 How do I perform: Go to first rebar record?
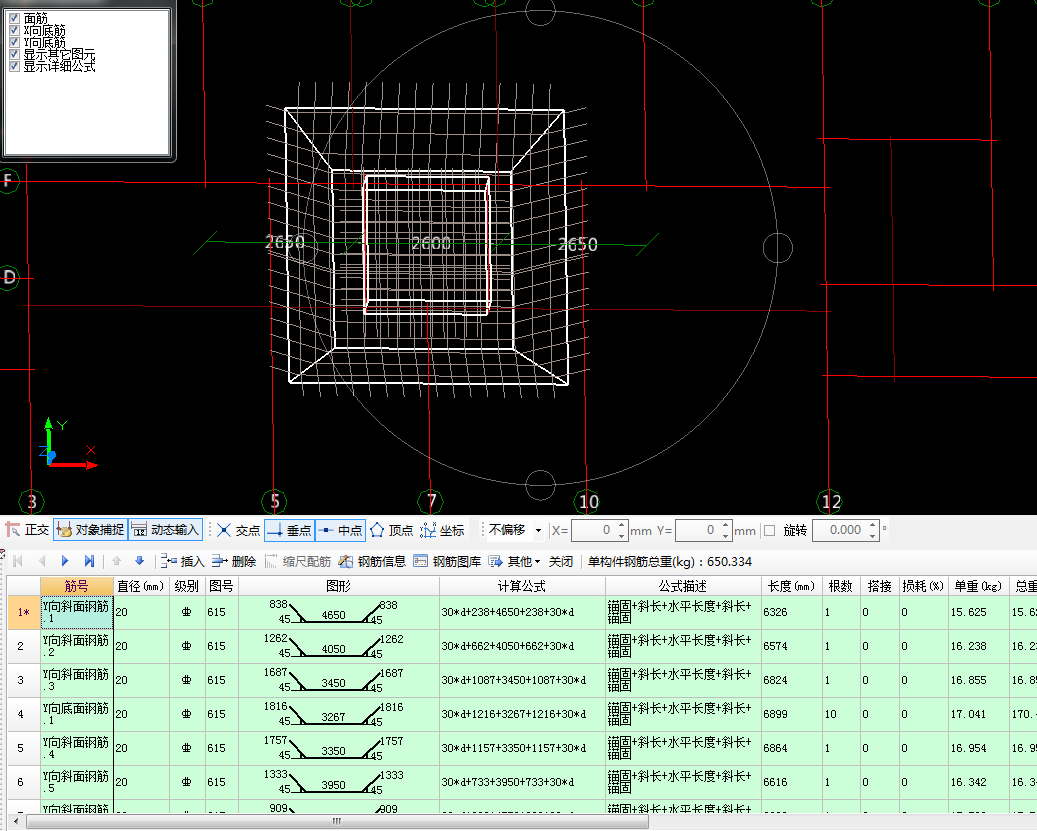coord(18,561)
